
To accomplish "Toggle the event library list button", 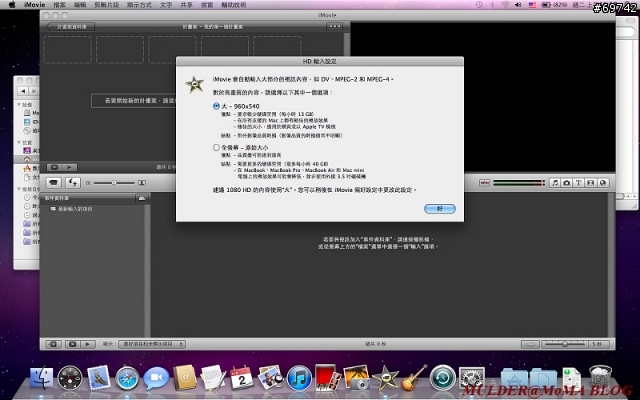I will (53, 344).
